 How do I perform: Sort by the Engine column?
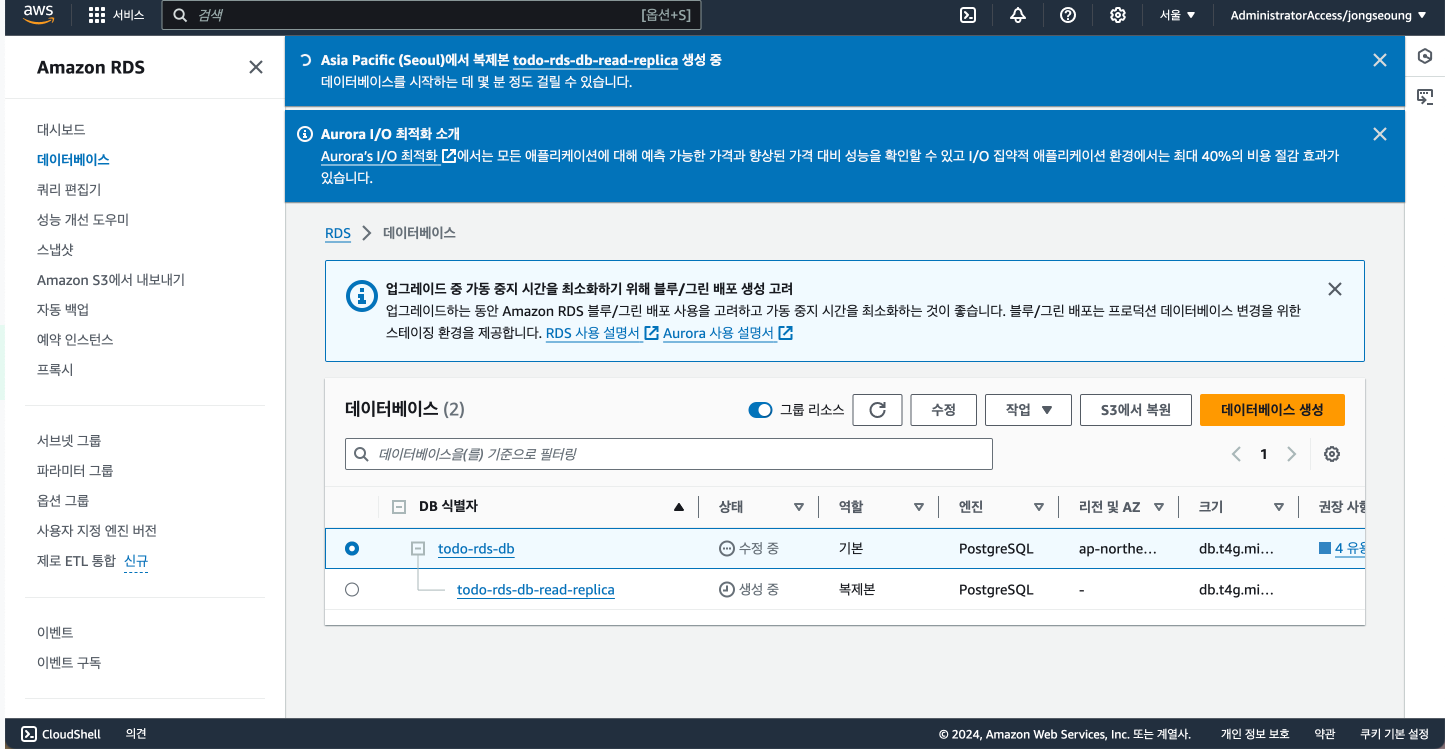1039,507
